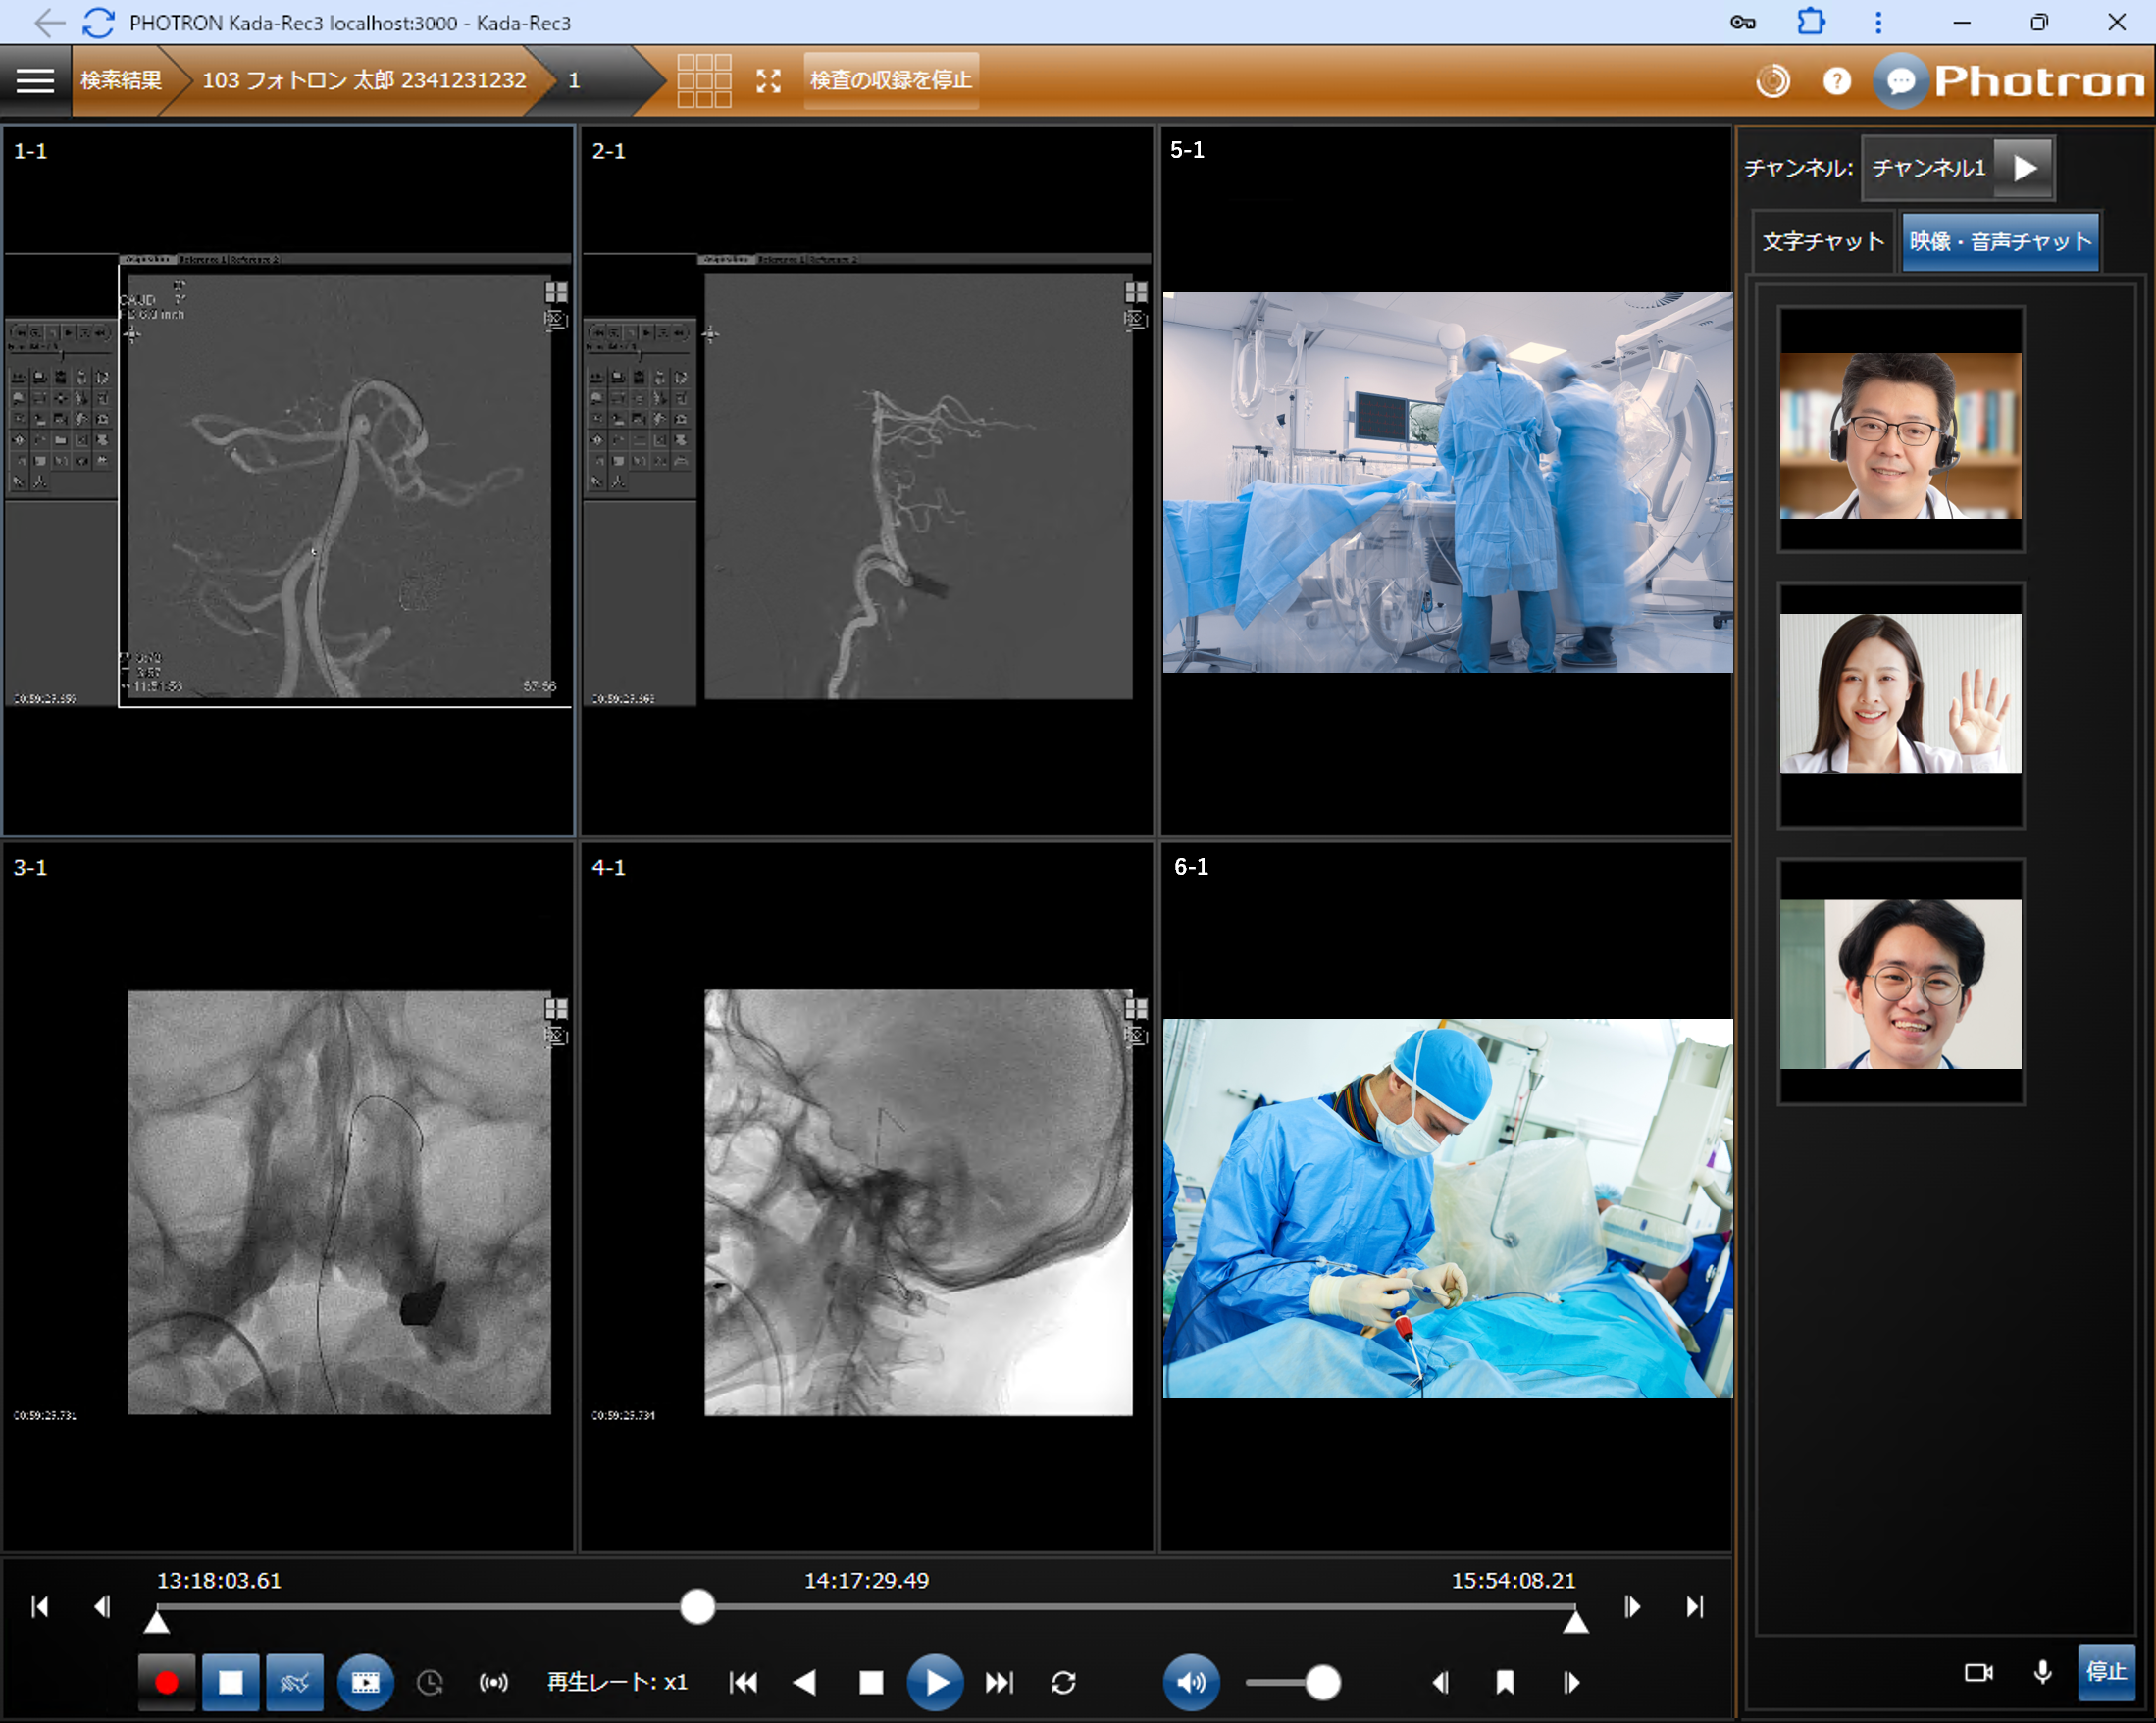Screen dimensions: 2156x1723
Task: Click the timeline position handle at 14:17:29
Action: coord(697,1607)
